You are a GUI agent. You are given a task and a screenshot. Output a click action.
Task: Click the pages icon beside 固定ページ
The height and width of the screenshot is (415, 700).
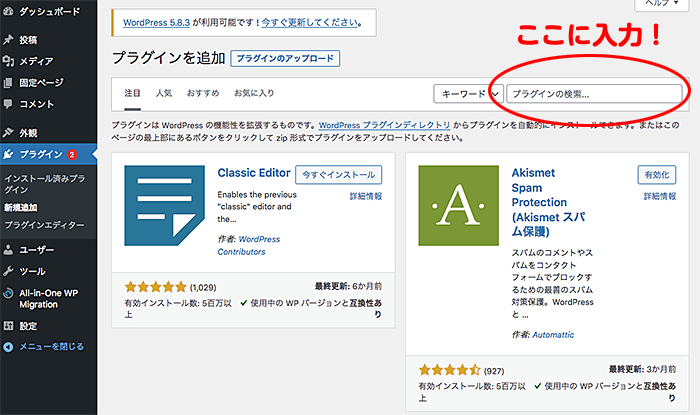pos(8,83)
